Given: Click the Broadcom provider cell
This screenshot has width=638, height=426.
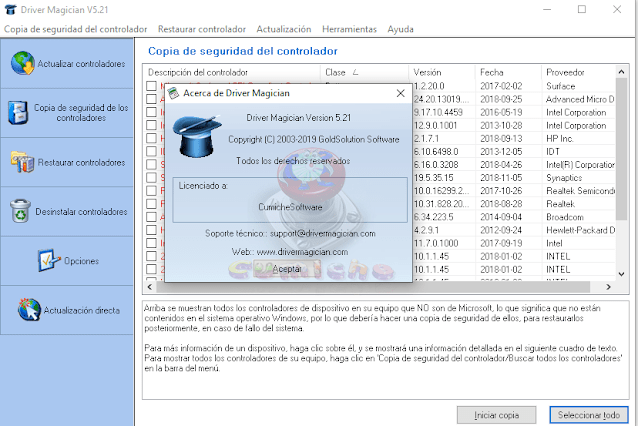Looking at the screenshot, I should coord(565,217).
